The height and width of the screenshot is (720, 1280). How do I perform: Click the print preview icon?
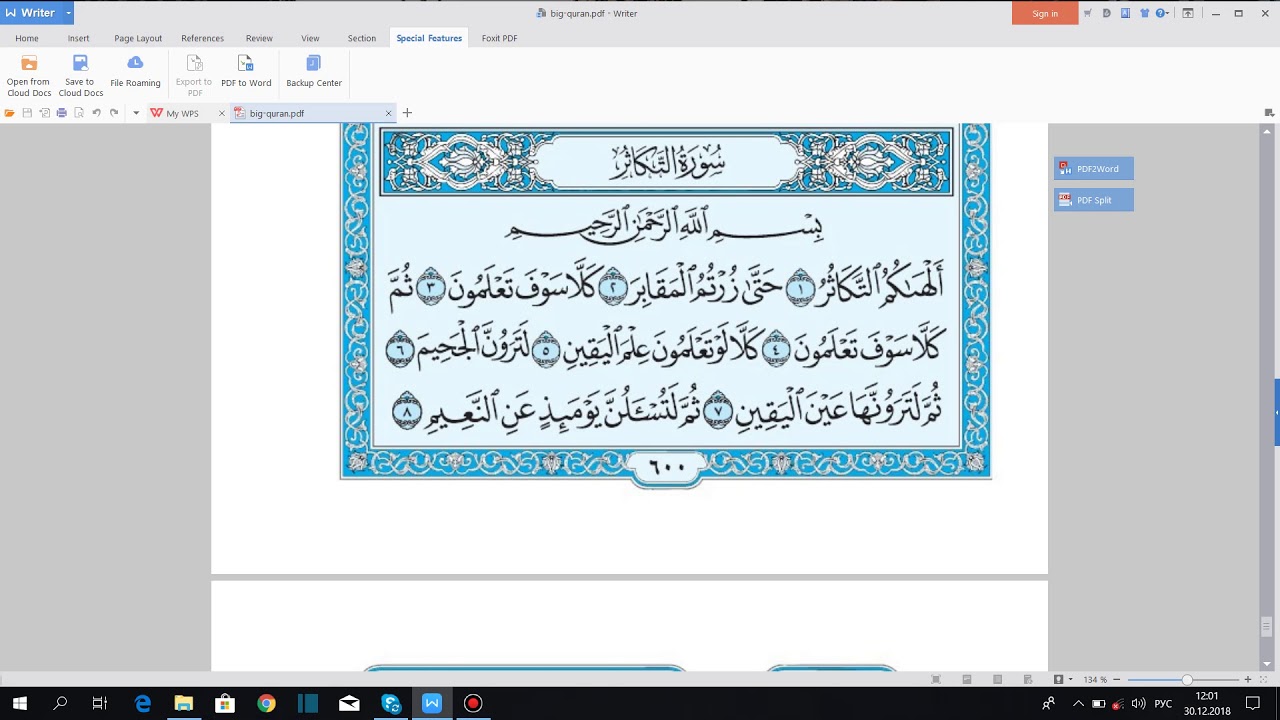[79, 113]
